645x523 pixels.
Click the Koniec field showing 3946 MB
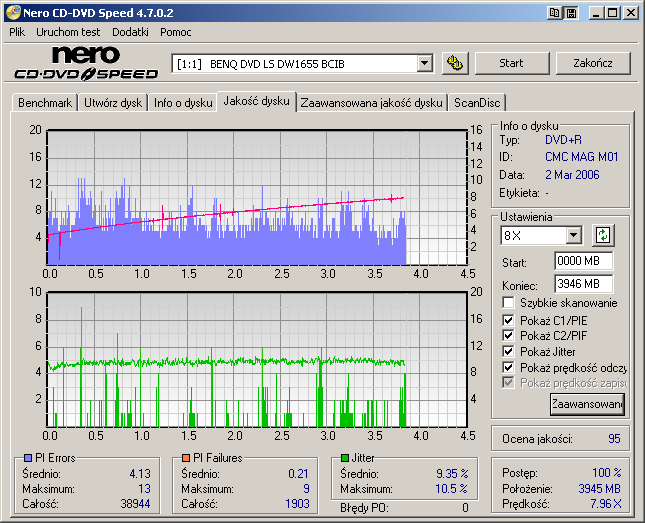tap(583, 284)
